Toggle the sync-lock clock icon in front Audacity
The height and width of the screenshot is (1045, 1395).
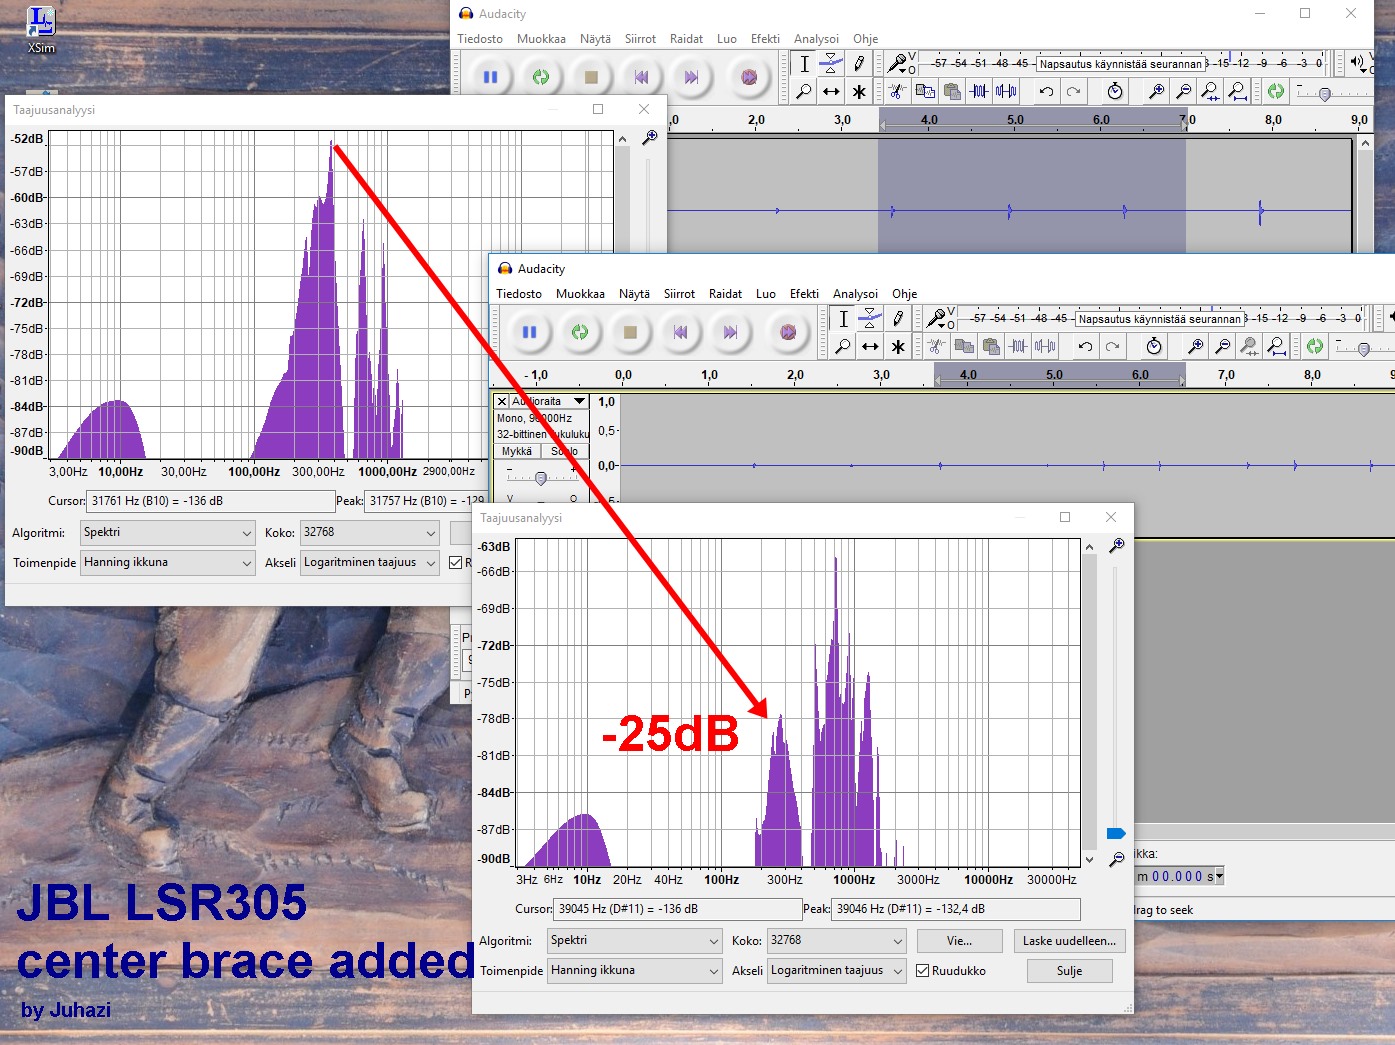pyautogui.click(x=1154, y=346)
